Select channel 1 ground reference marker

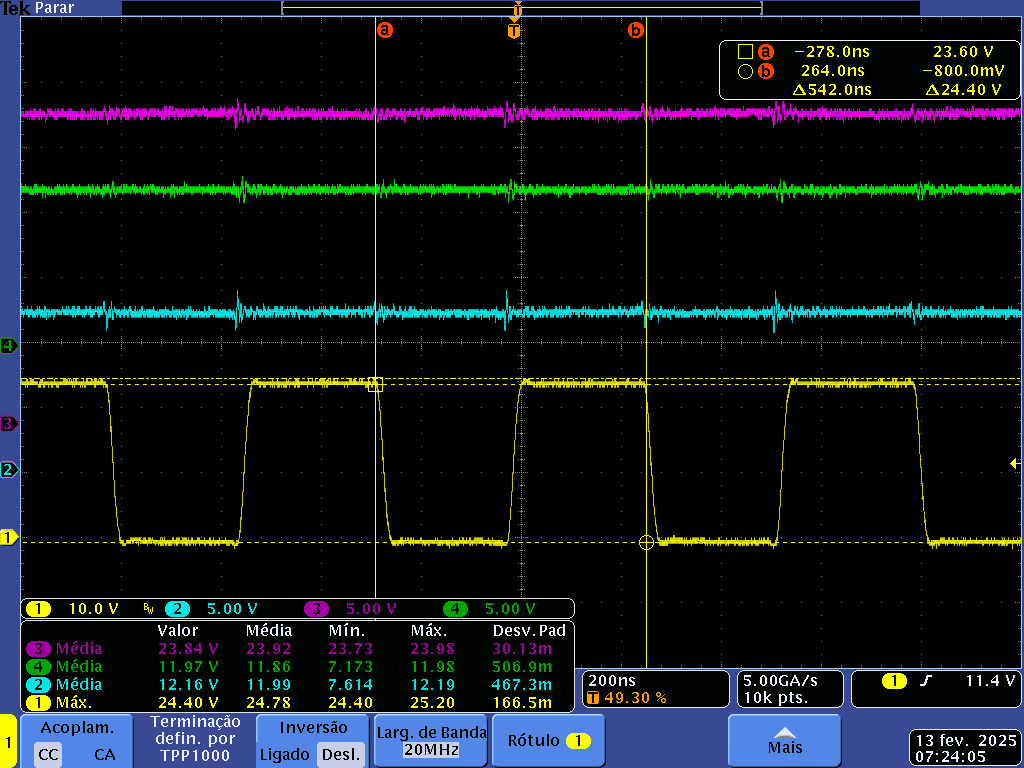click(8, 538)
